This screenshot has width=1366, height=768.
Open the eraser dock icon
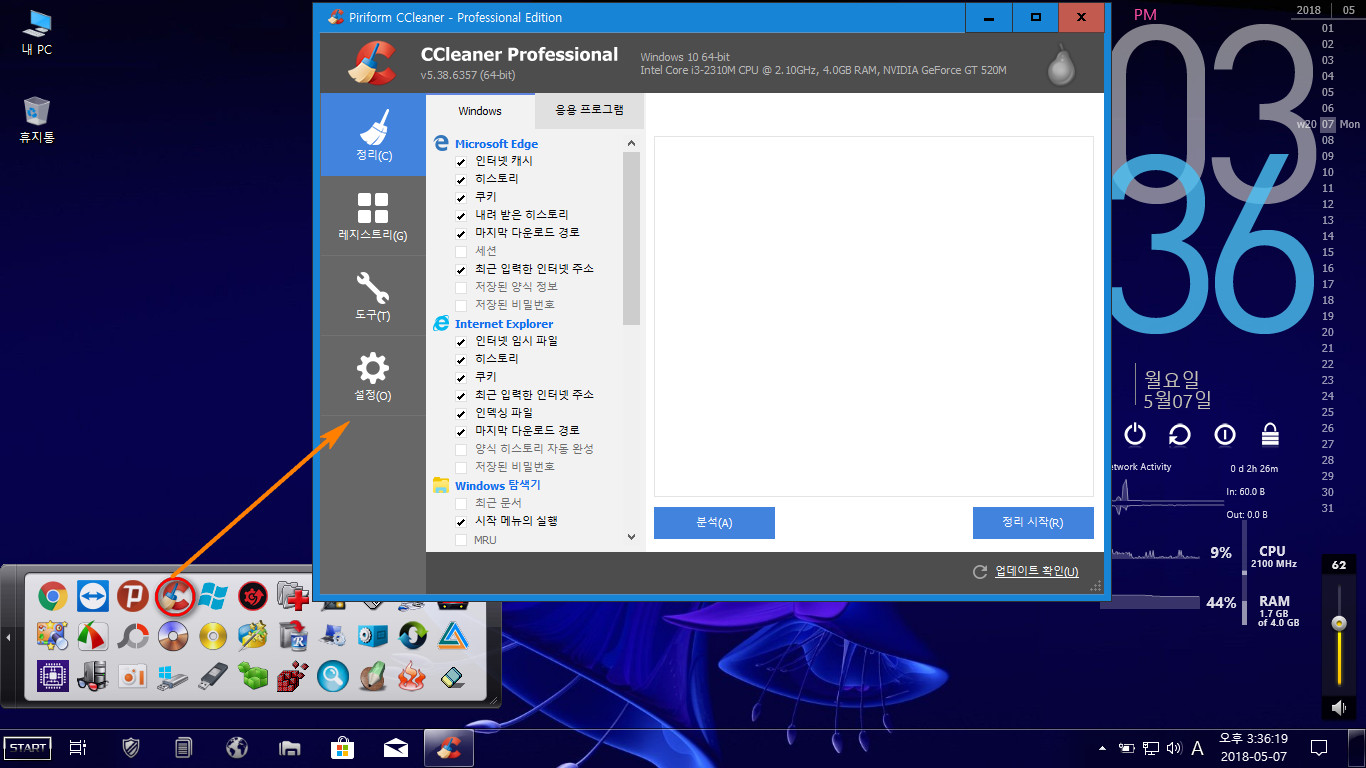pos(452,676)
